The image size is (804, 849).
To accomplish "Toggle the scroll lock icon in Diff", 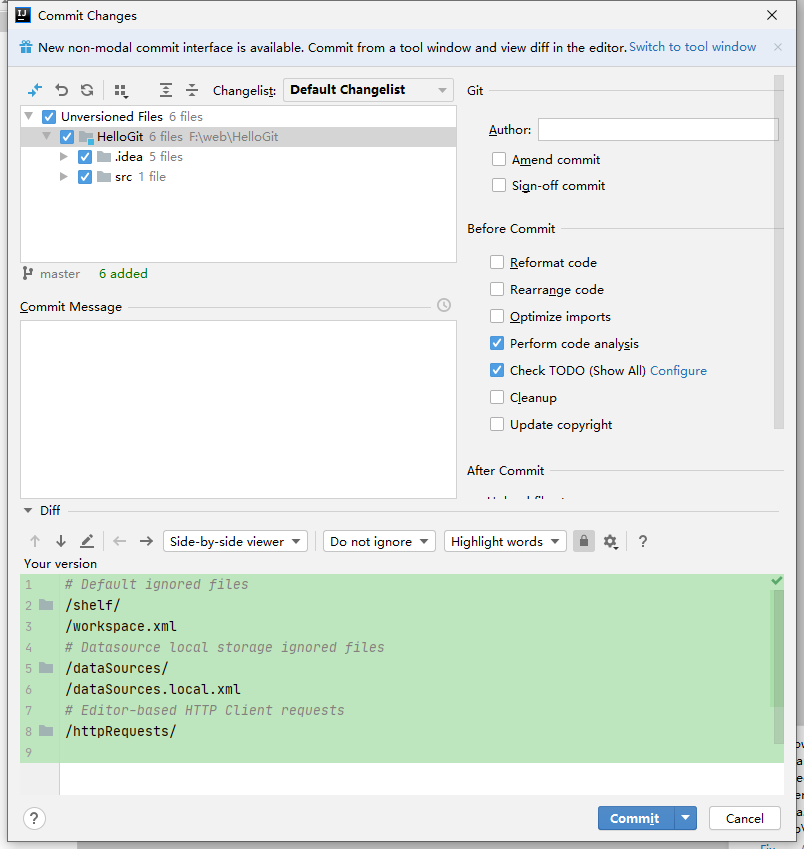I will [x=584, y=541].
